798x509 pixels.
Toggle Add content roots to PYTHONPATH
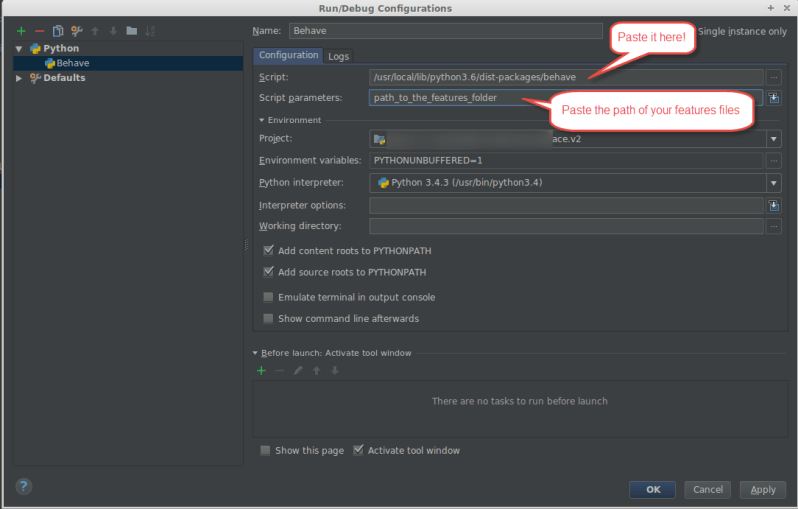pos(268,250)
